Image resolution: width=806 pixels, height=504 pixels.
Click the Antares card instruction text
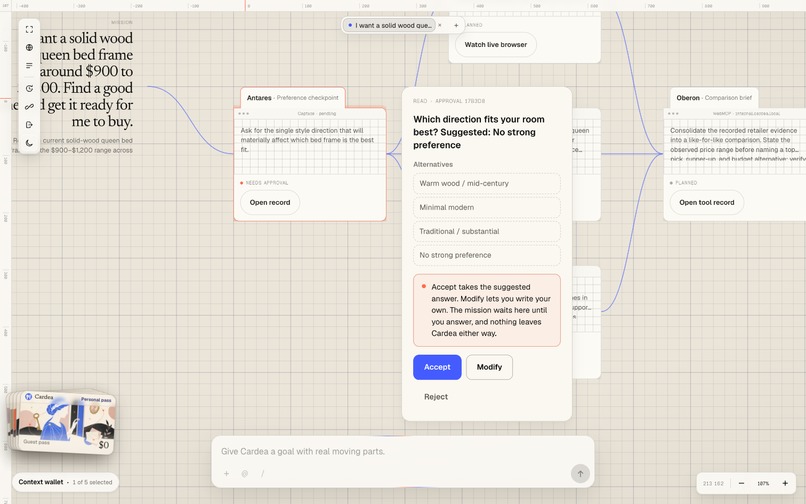pos(307,140)
